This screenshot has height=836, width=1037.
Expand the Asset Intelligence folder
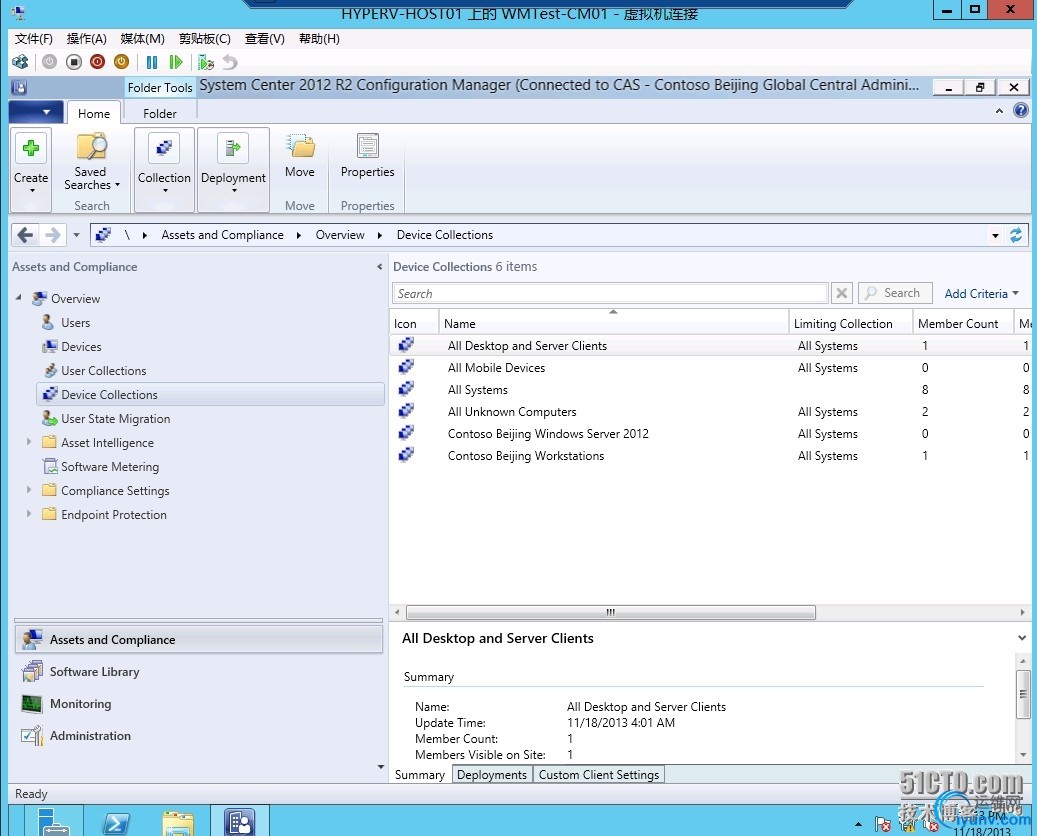coord(28,441)
